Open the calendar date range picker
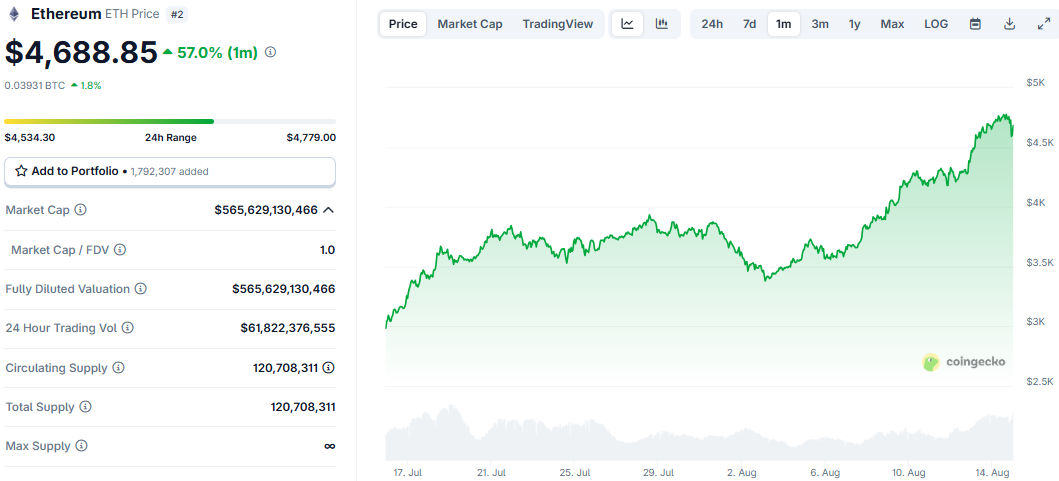1059x481 pixels. tap(975, 24)
